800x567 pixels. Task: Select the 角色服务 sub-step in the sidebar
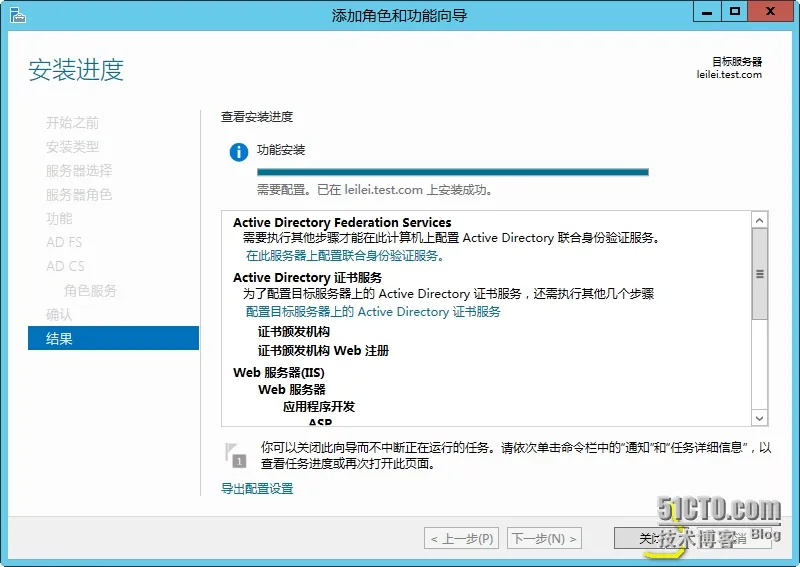point(90,291)
